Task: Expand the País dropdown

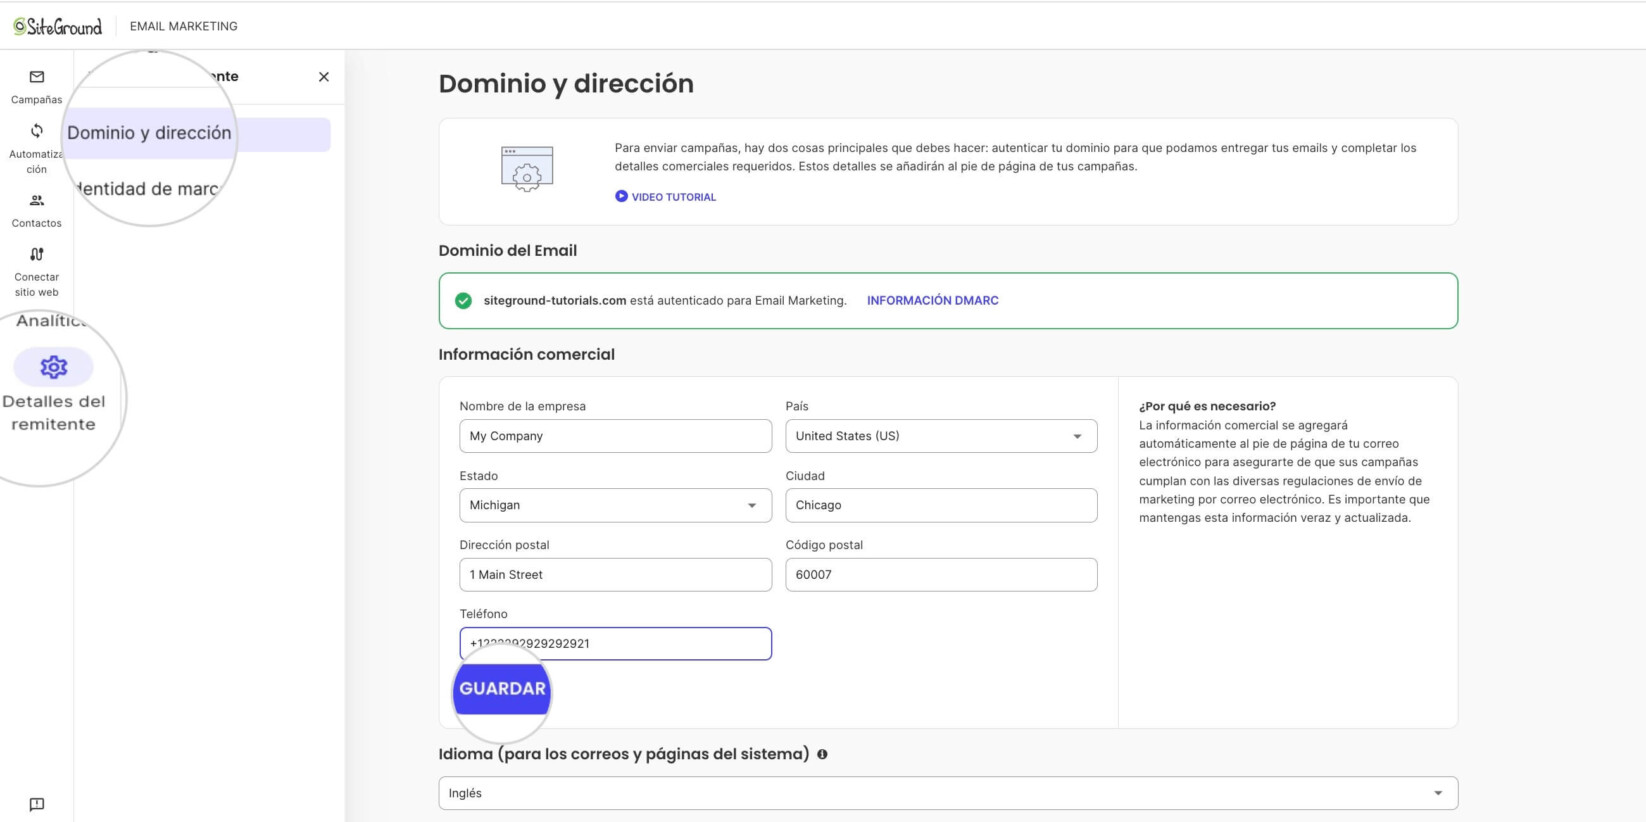Action: (x=941, y=436)
